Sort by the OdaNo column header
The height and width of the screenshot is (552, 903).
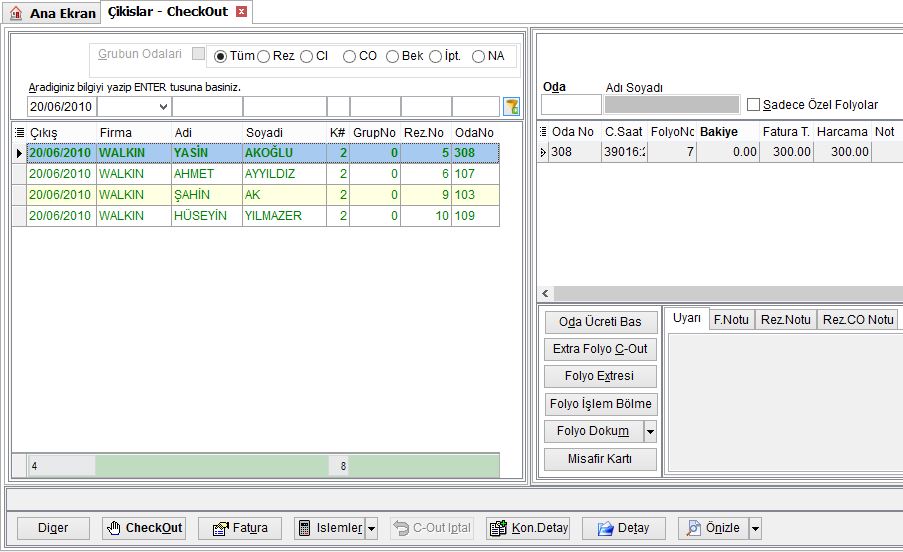pyautogui.click(x=475, y=132)
